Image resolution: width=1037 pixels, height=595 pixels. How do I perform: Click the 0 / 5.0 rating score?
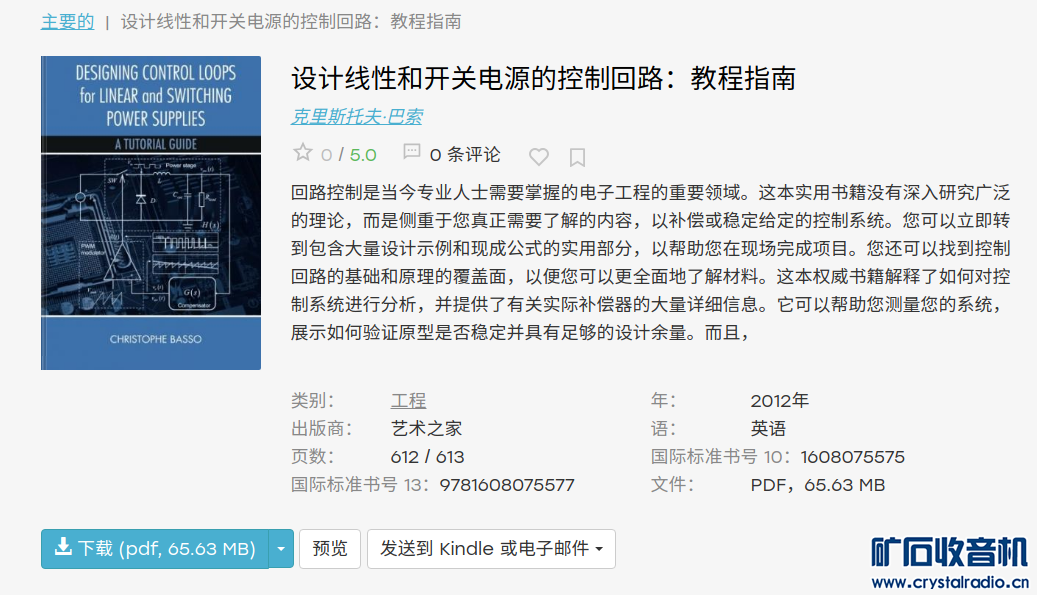click(x=349, y=155)
